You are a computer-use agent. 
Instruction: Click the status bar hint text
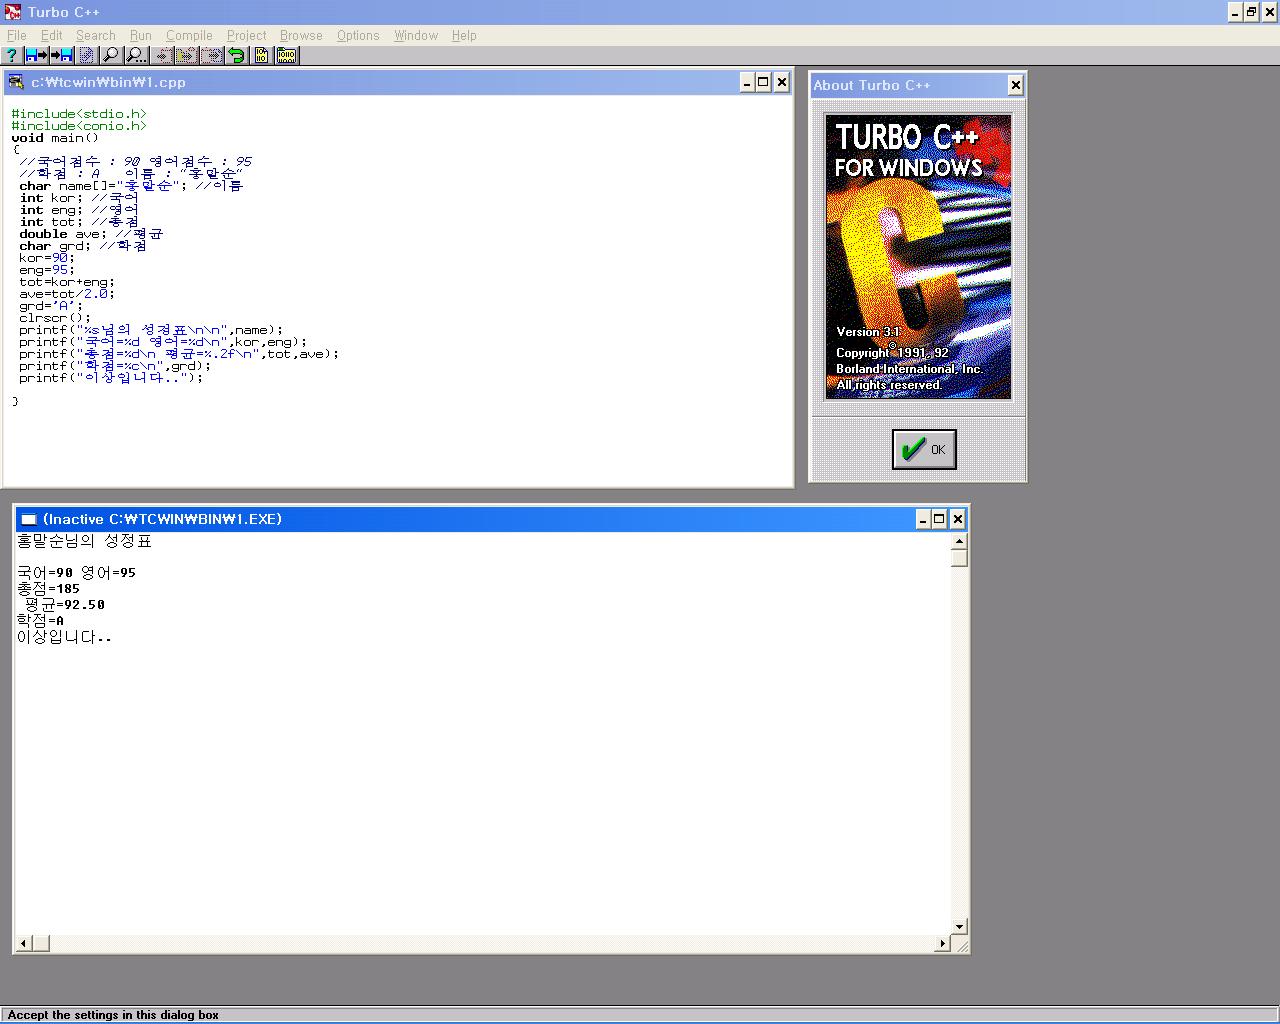point(113,1014)
